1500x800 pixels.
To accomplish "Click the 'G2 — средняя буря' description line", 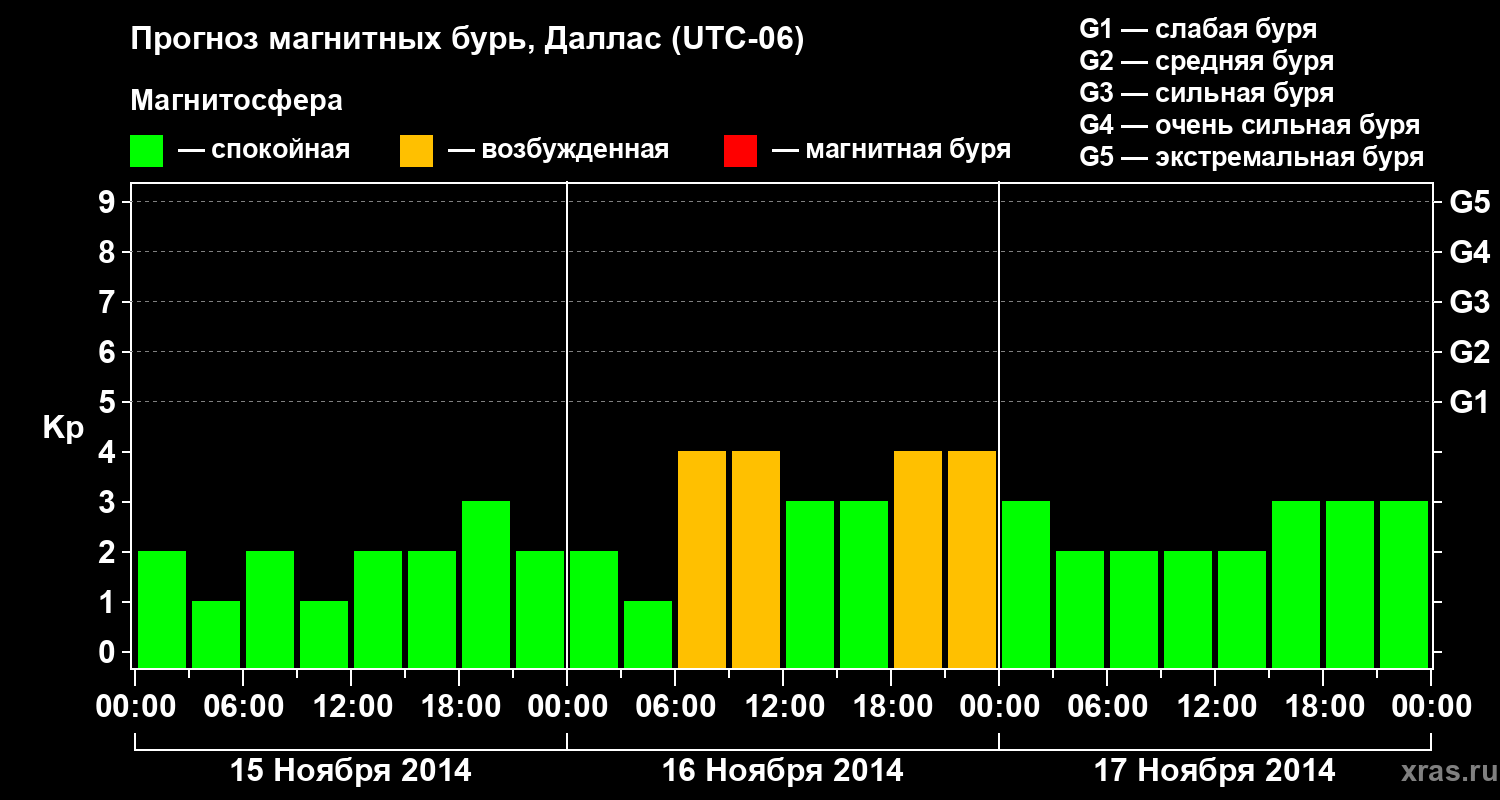I will tap(1207, 61).
